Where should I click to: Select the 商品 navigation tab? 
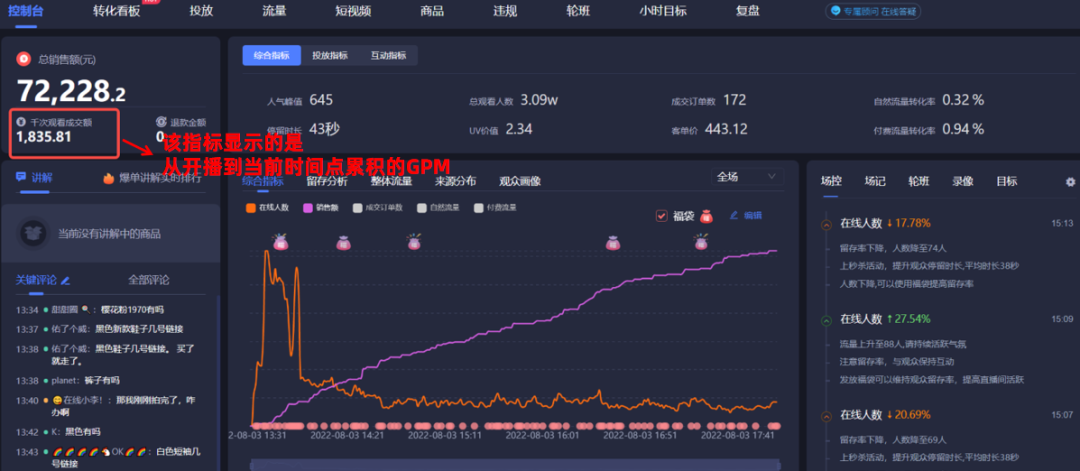tap(432, 11)
